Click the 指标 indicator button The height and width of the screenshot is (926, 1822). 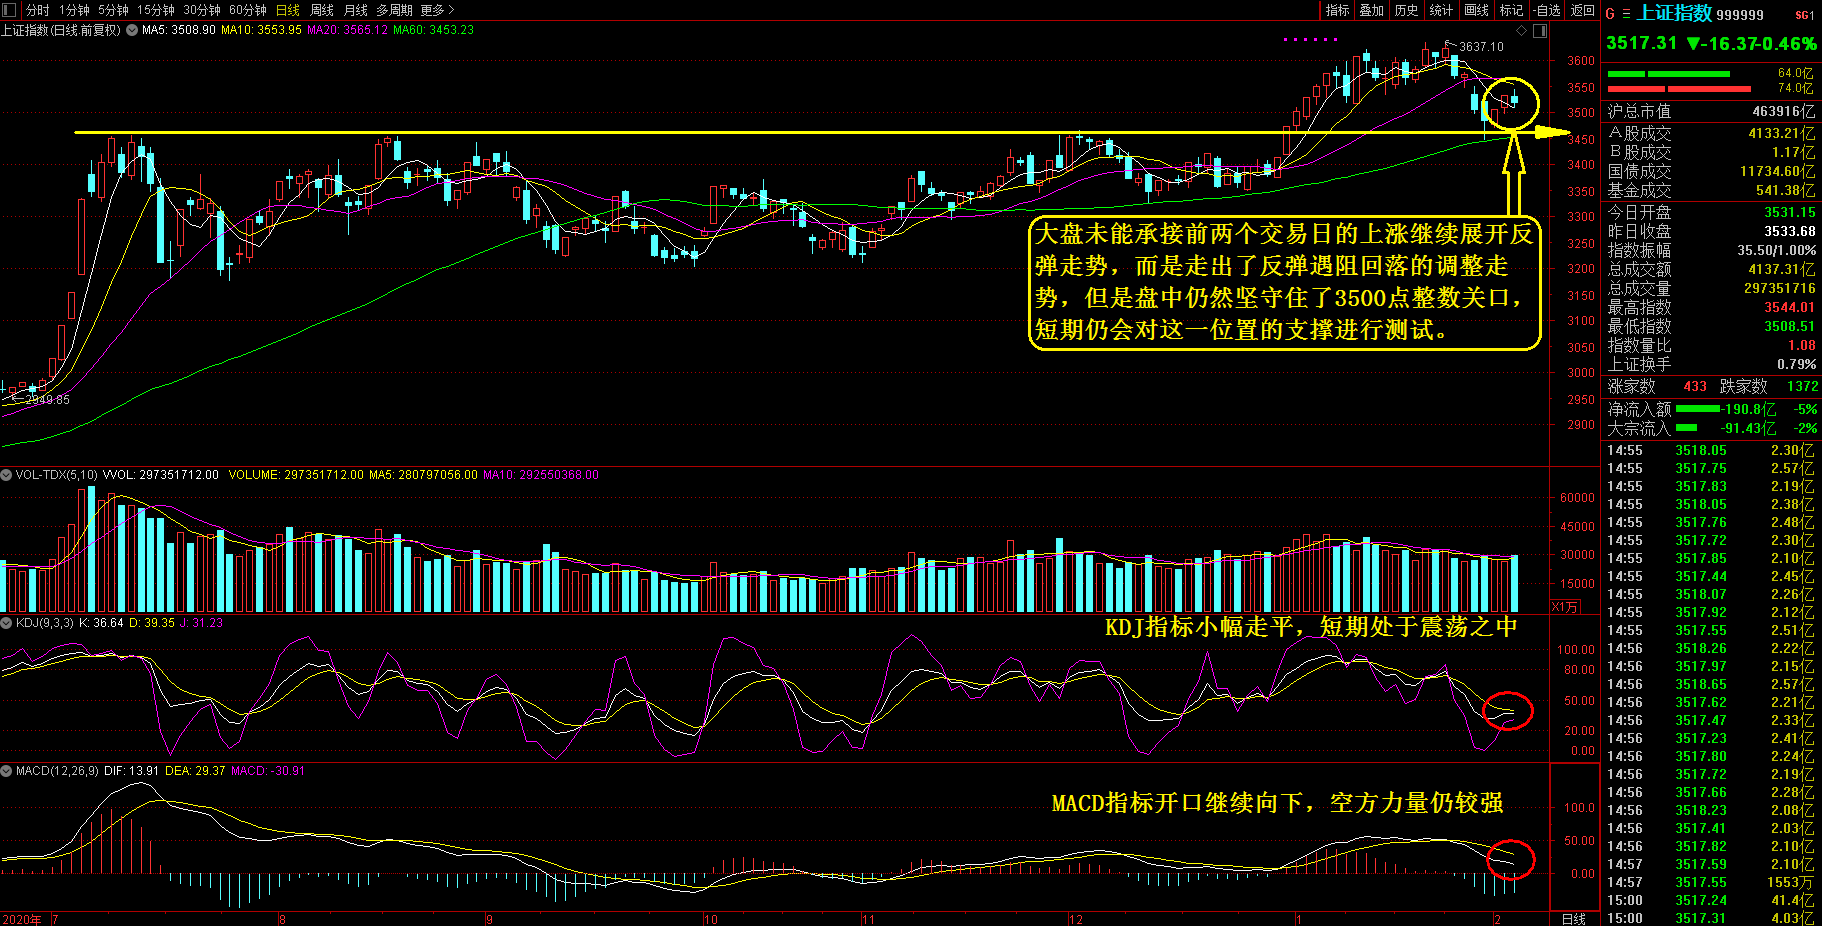click(x=1337, y=10)
